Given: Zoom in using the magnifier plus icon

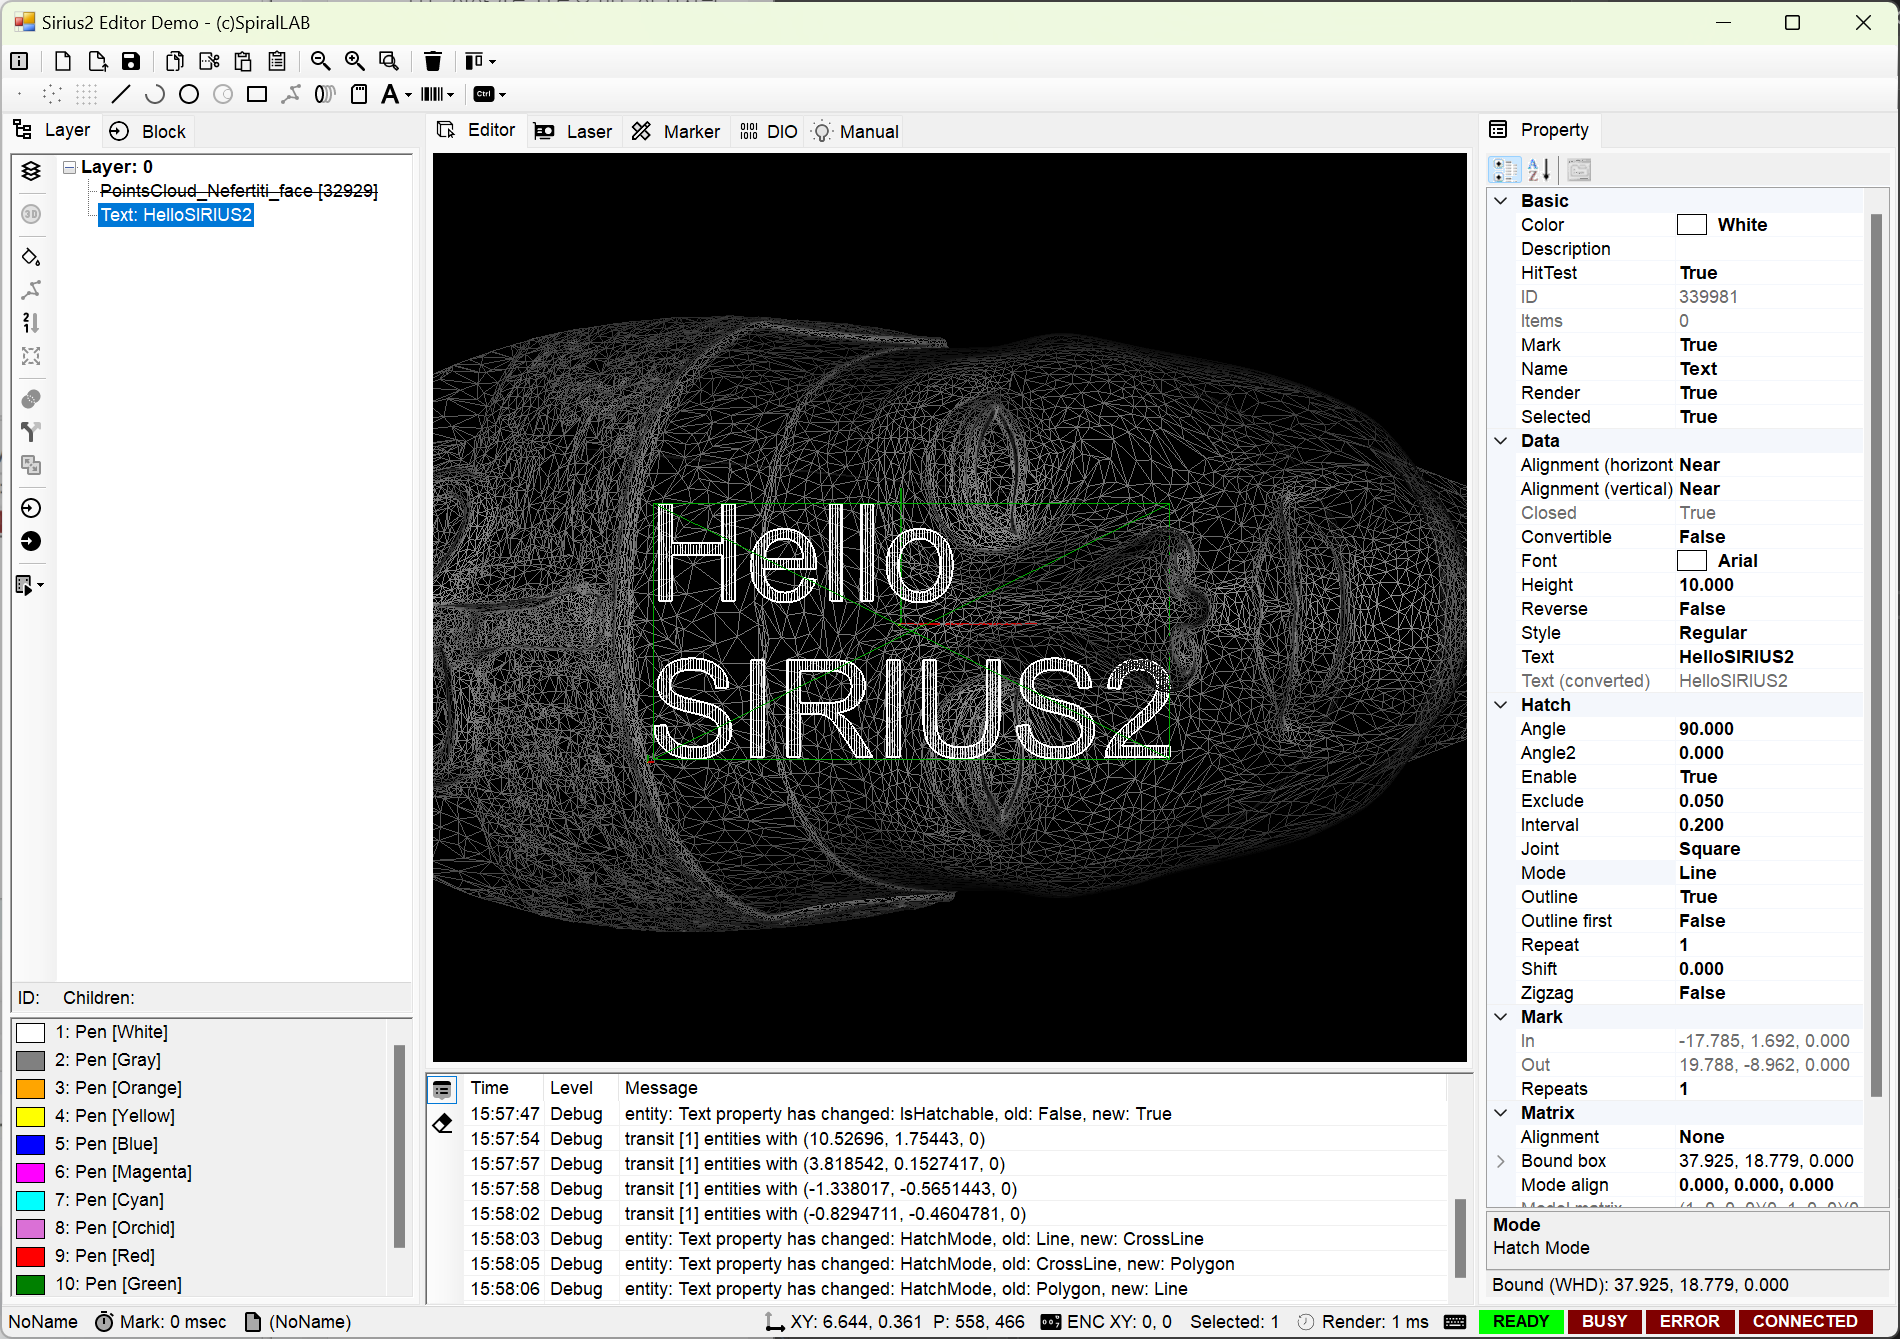Looking at the screenshot, I should coord(354,61).
